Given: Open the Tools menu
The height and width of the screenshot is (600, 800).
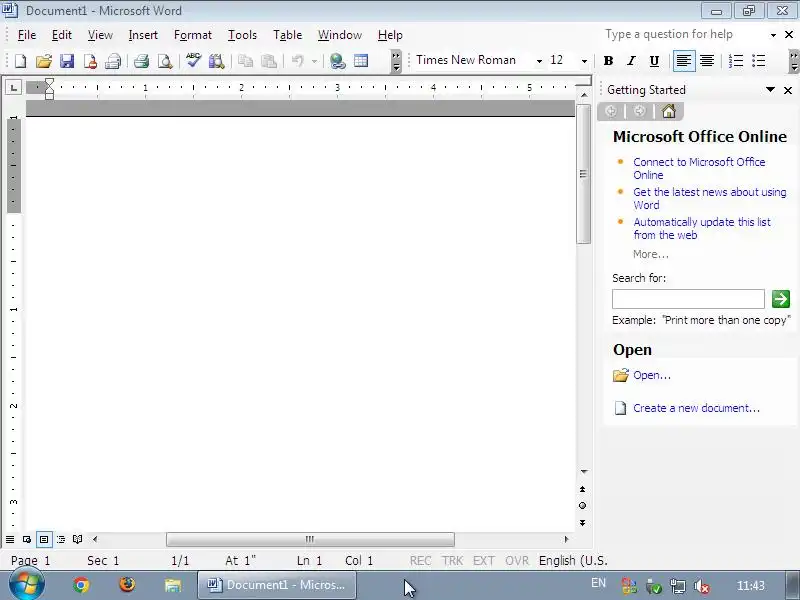Looking at the screenshot, I should pyautogui.click(x=242, y=35).
